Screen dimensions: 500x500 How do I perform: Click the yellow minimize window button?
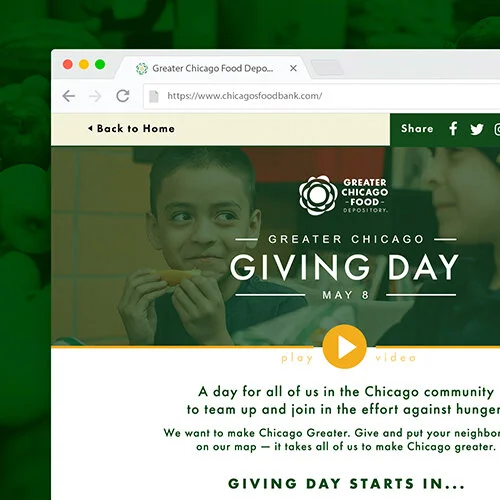coord(84,64)
